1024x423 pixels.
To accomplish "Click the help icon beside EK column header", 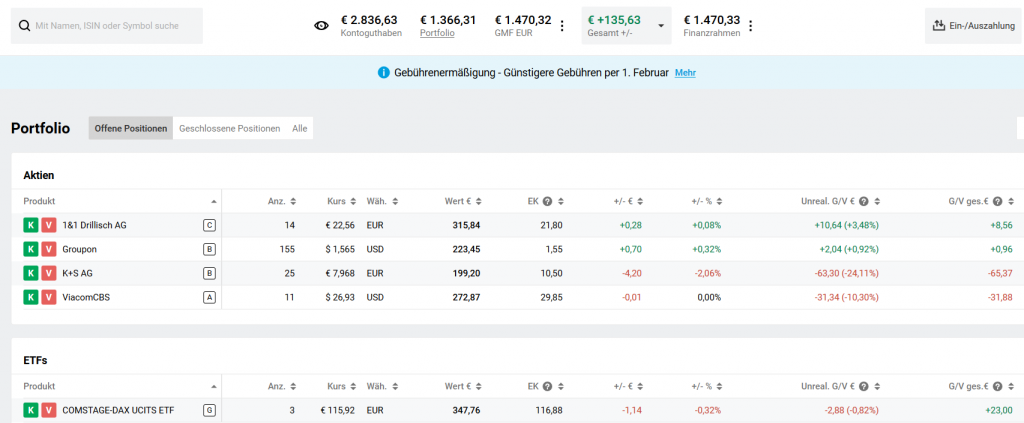I will pyautogui.click(x=548, y=201).
